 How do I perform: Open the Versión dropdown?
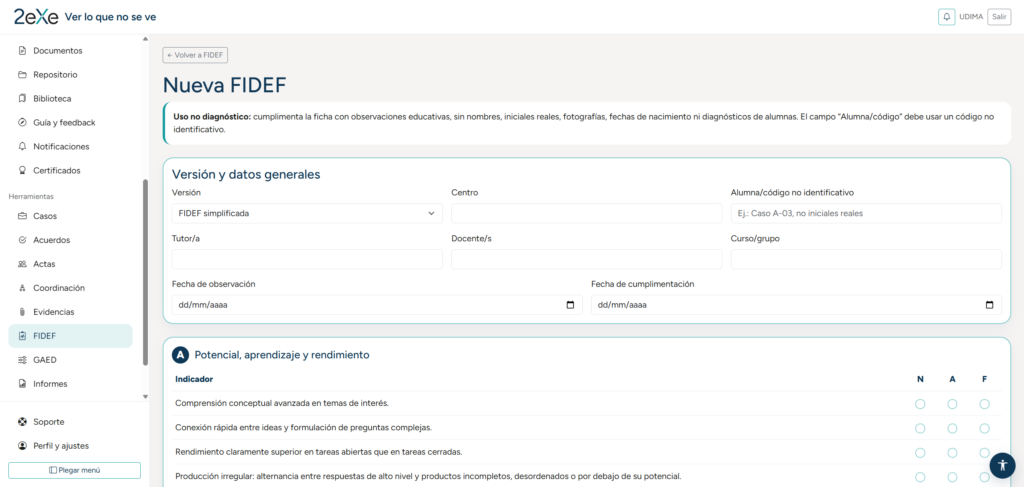307,213
